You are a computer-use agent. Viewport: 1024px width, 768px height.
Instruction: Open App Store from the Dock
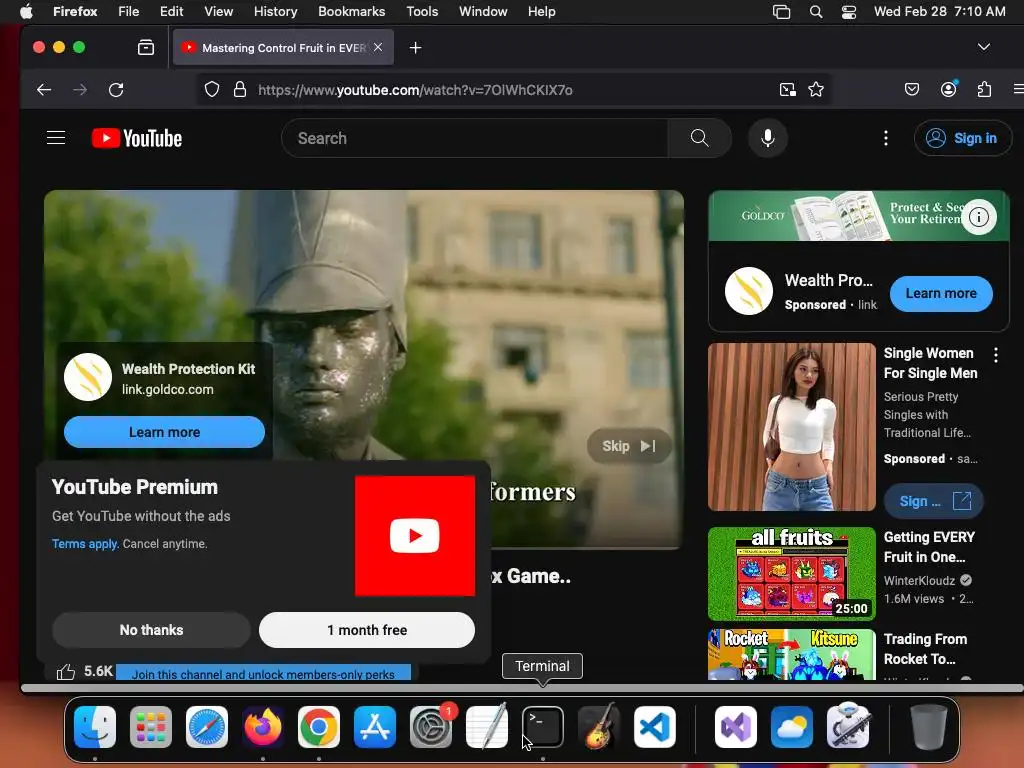[x=375, y=727]
